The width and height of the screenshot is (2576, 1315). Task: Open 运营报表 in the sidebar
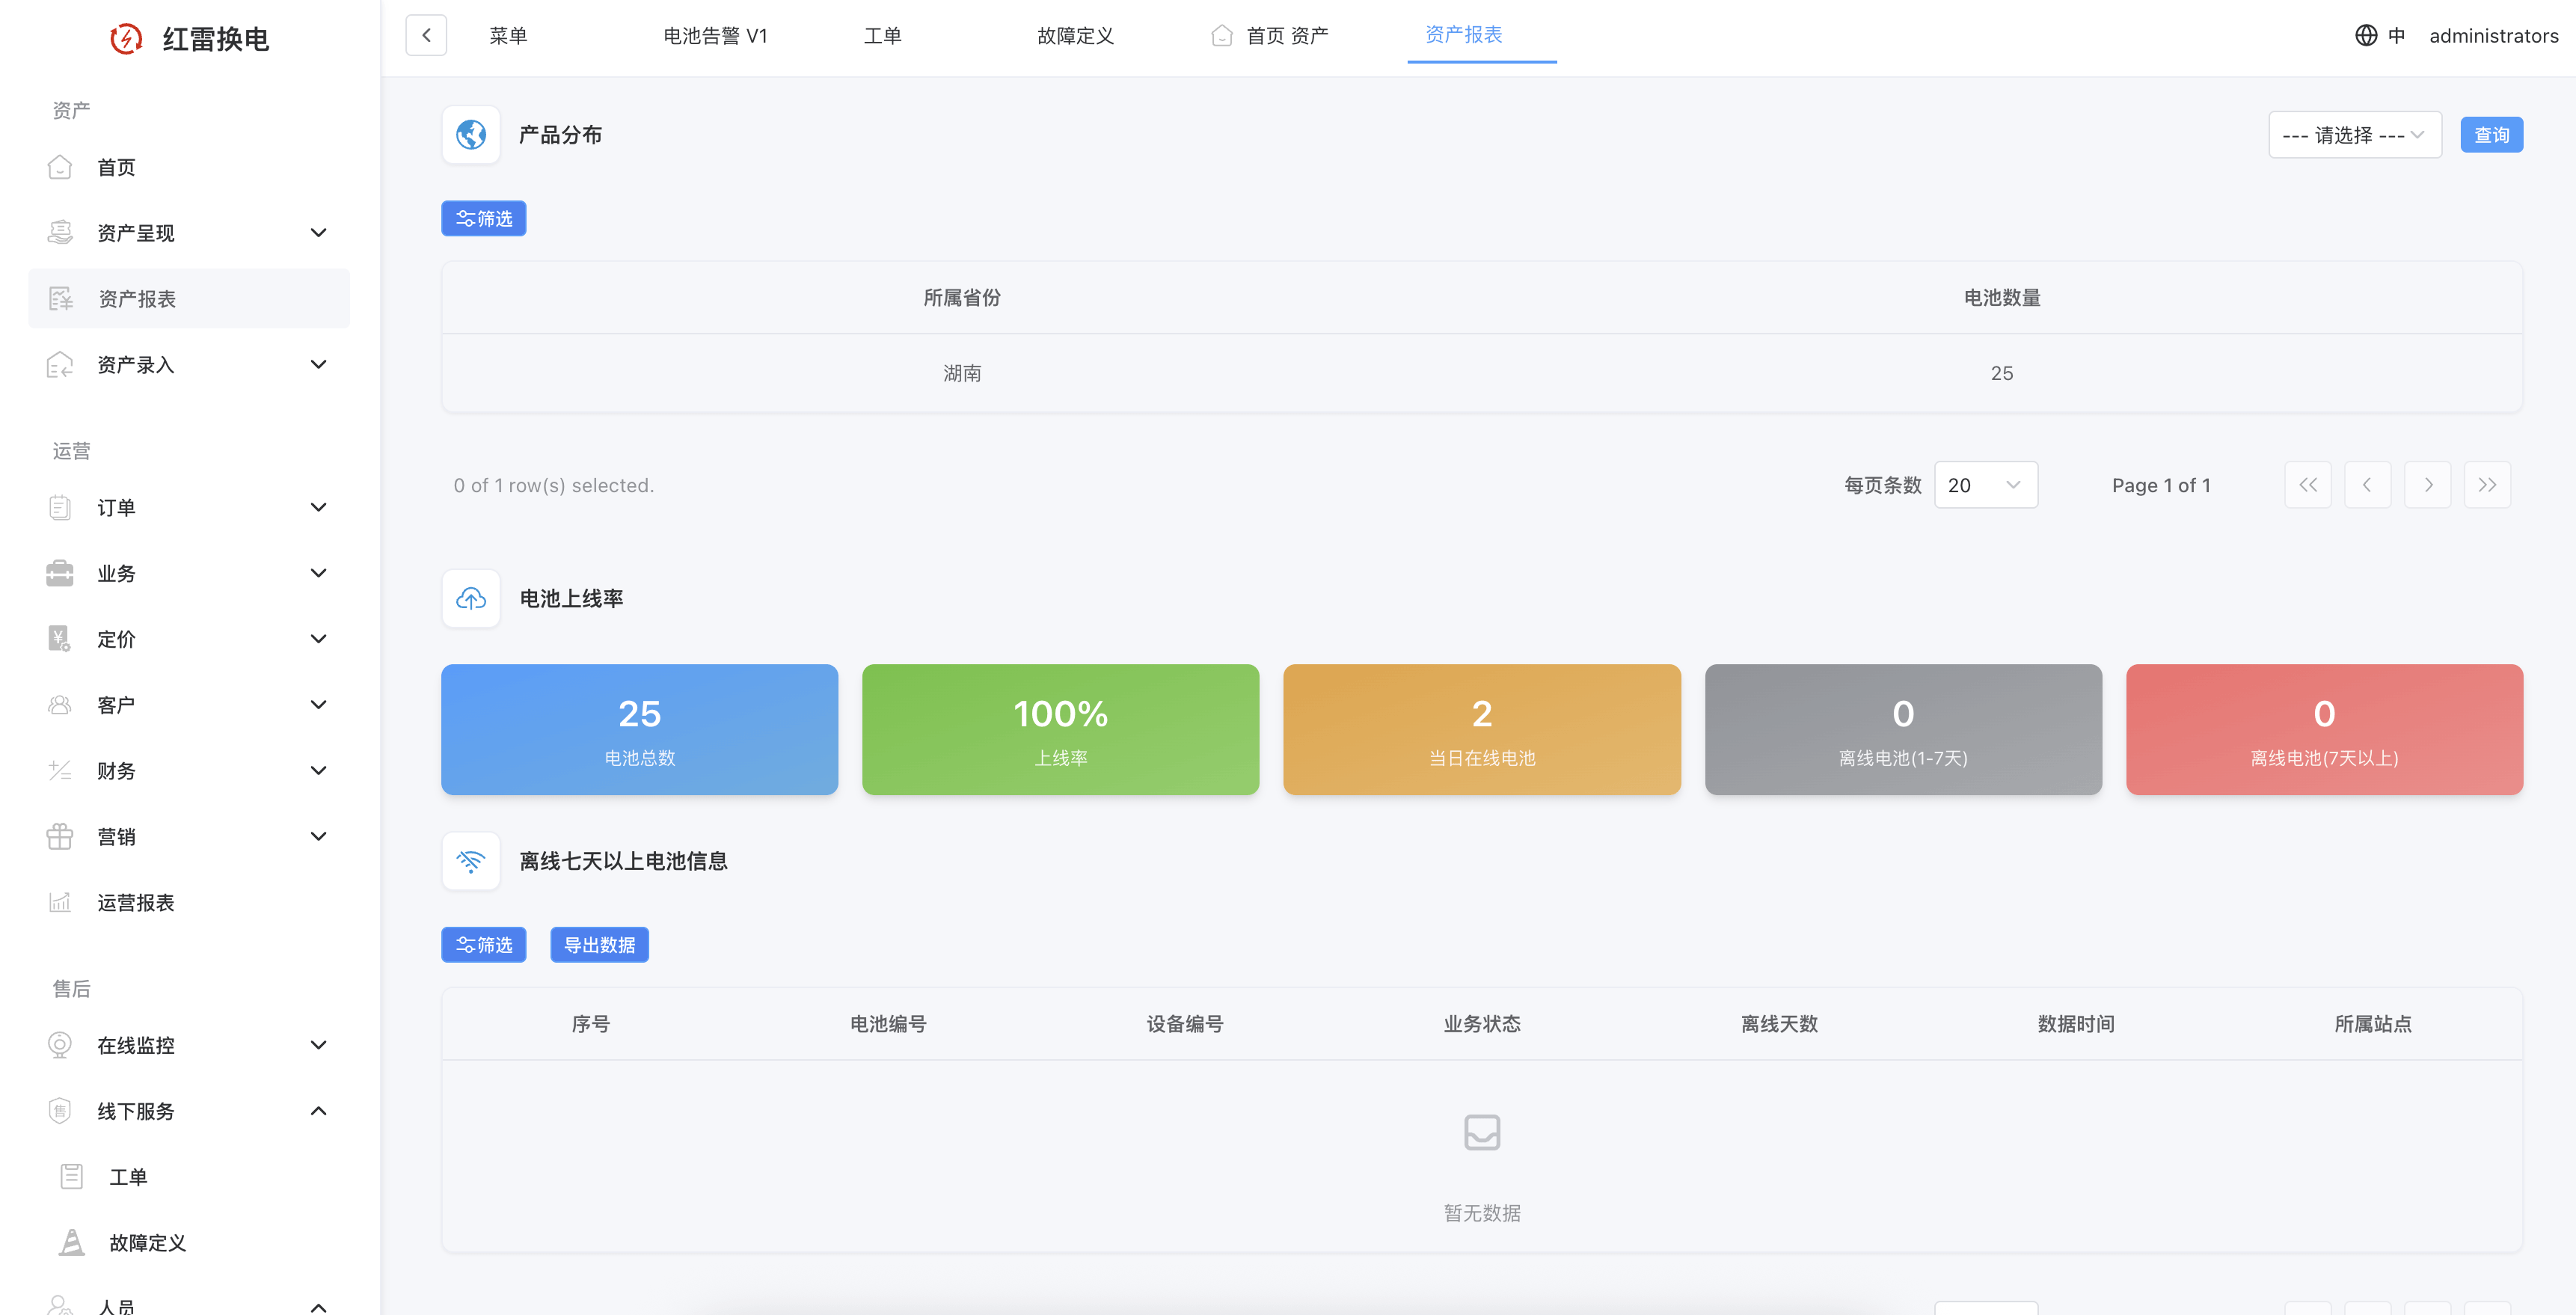click(135, 903)
